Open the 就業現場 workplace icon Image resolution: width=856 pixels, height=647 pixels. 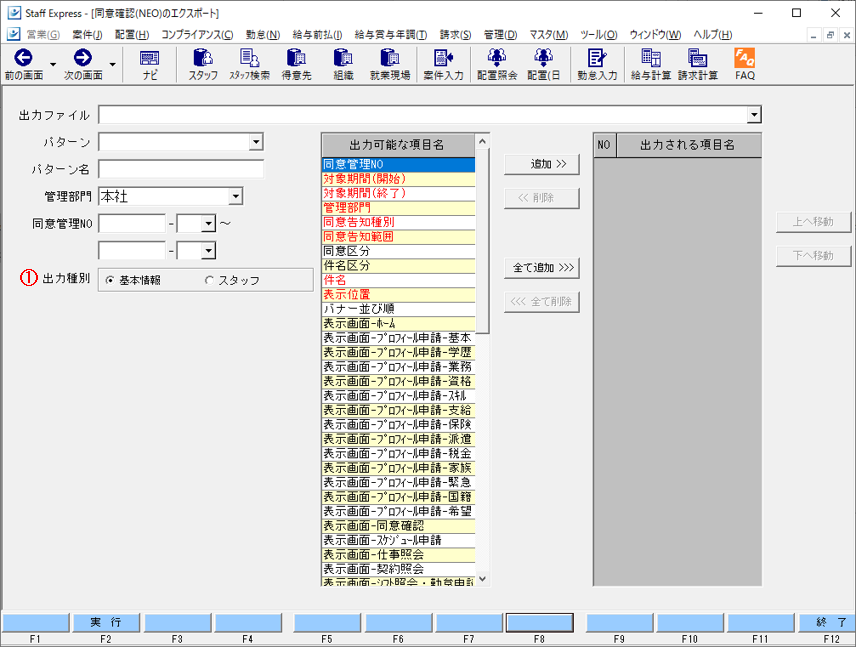pyautogui.click(x=390, y=64)
